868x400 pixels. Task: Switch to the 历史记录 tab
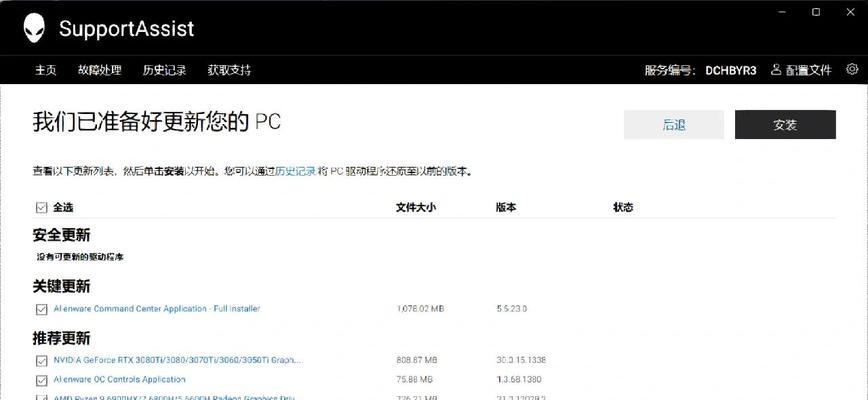(164, 70)
